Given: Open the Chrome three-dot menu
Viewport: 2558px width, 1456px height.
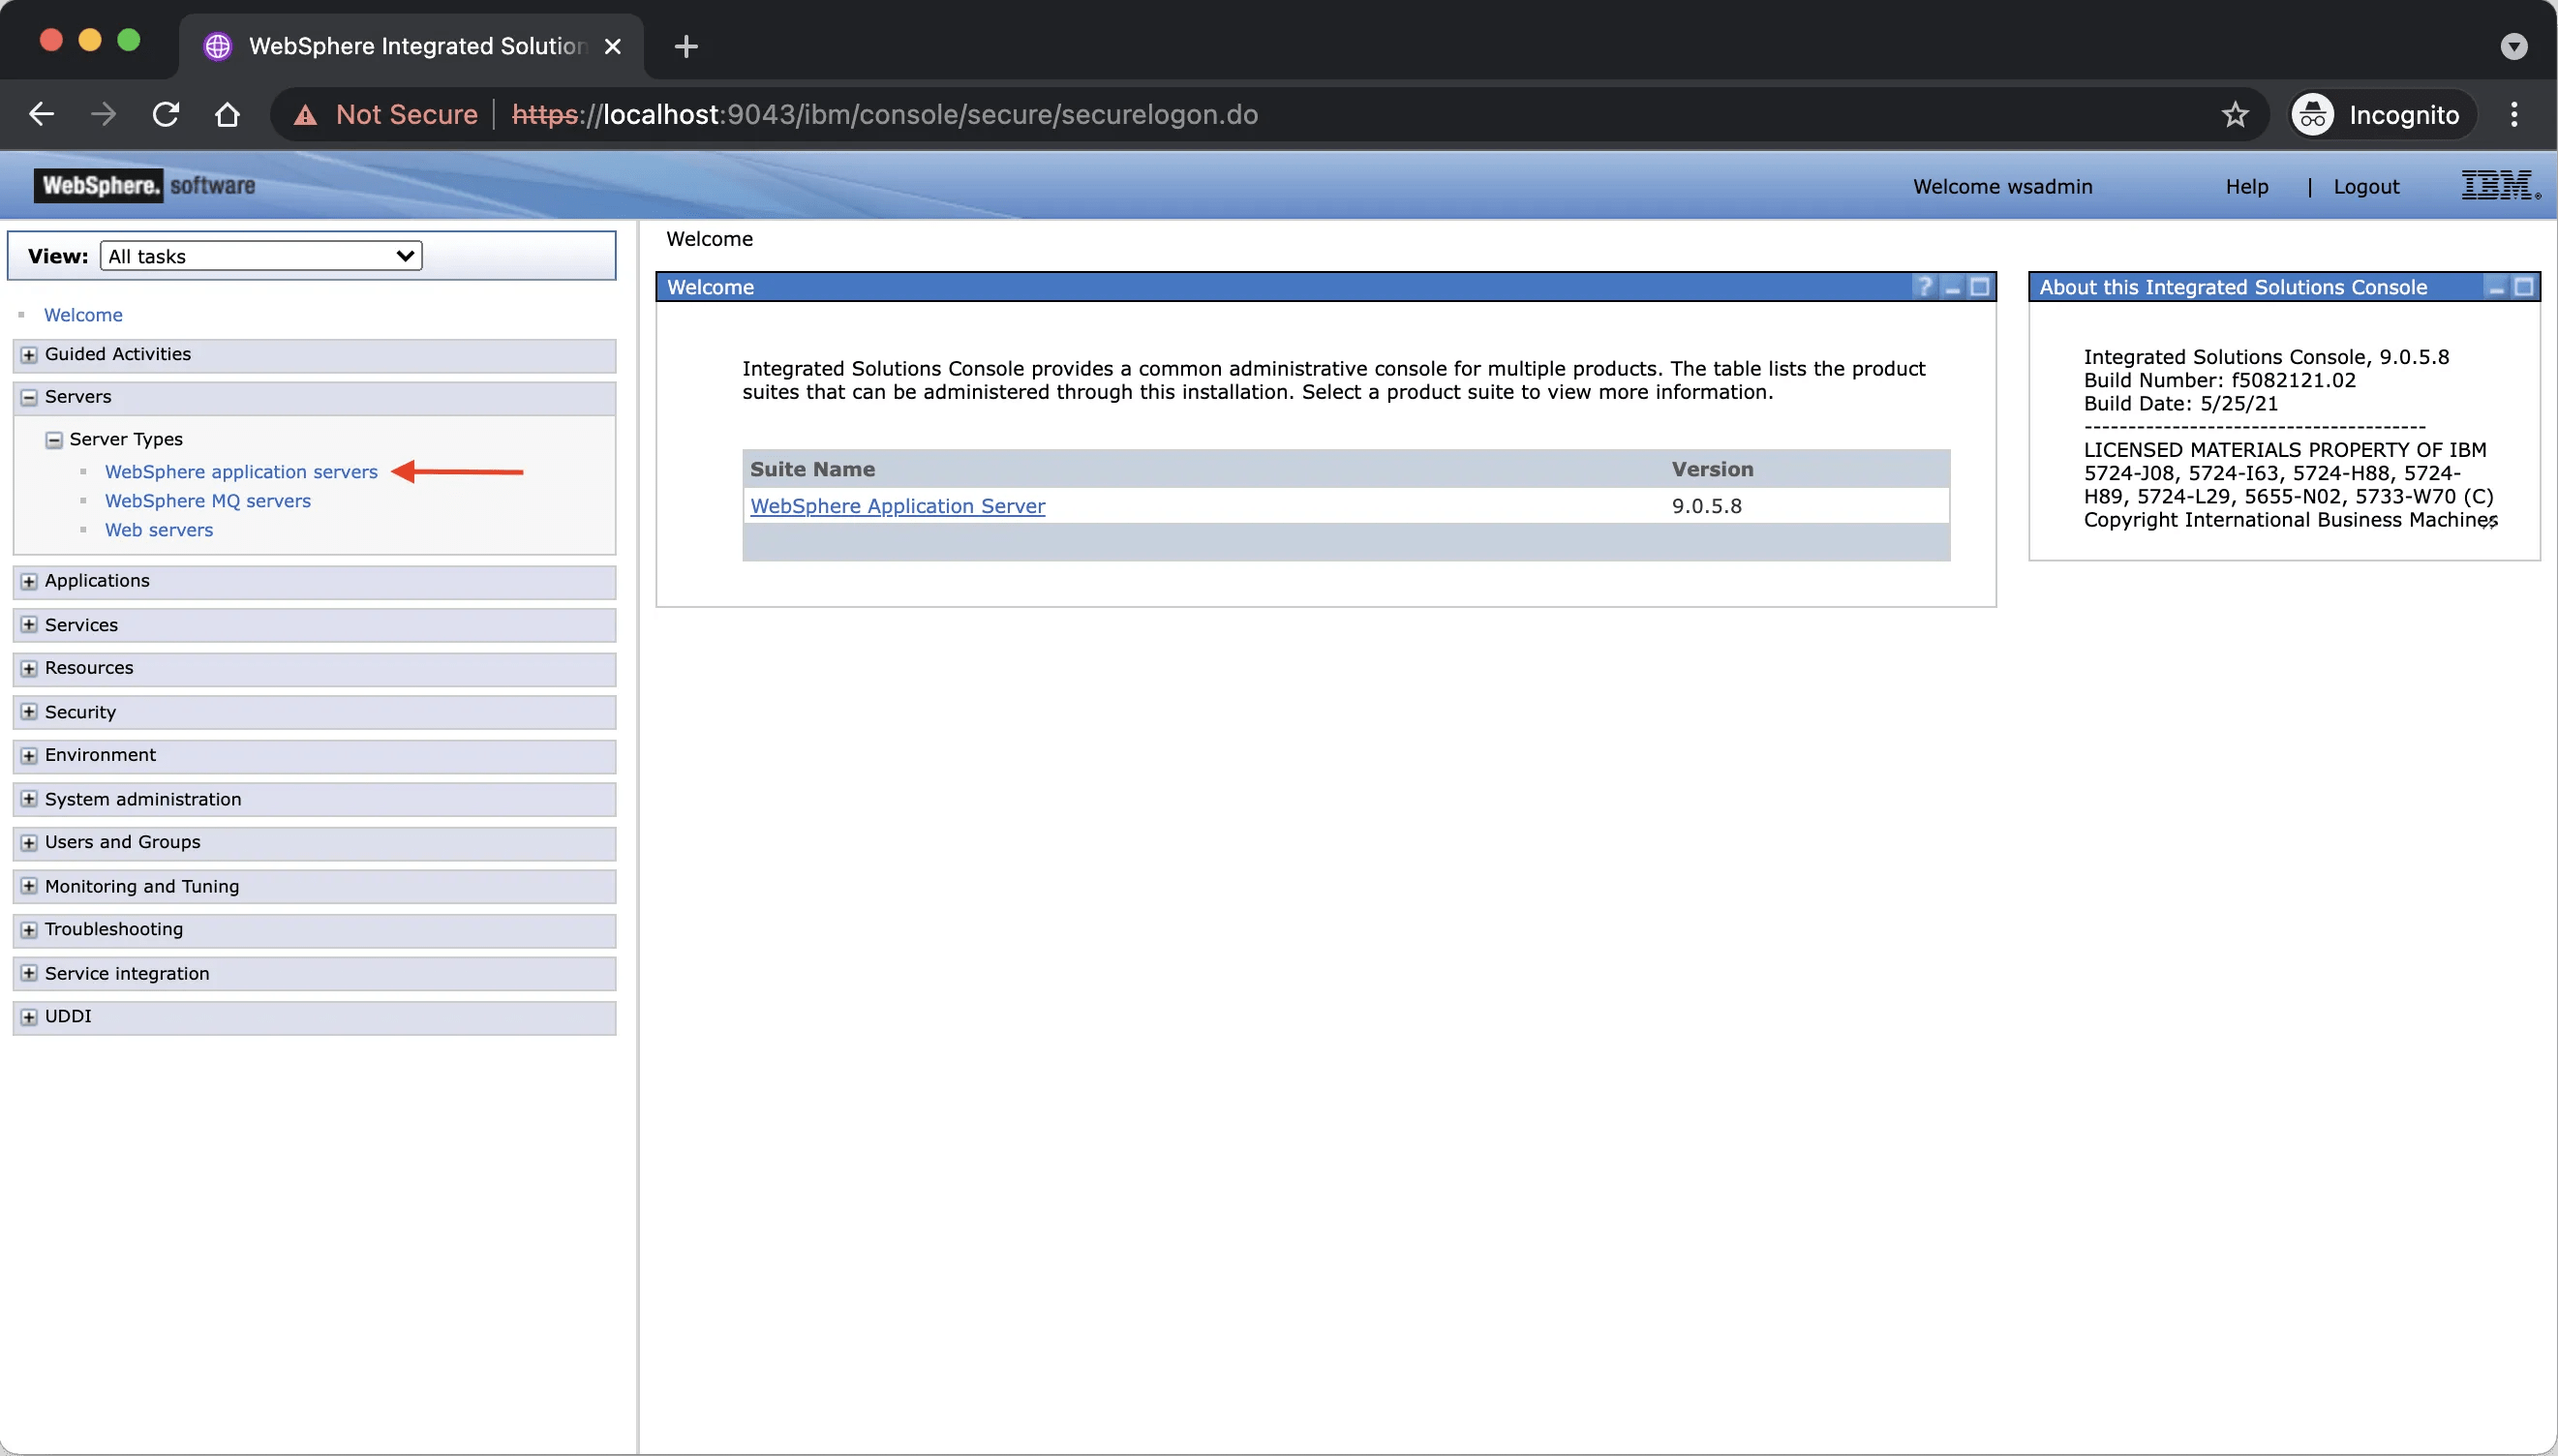Looking at the screenshot, I should coord(2513,115).
